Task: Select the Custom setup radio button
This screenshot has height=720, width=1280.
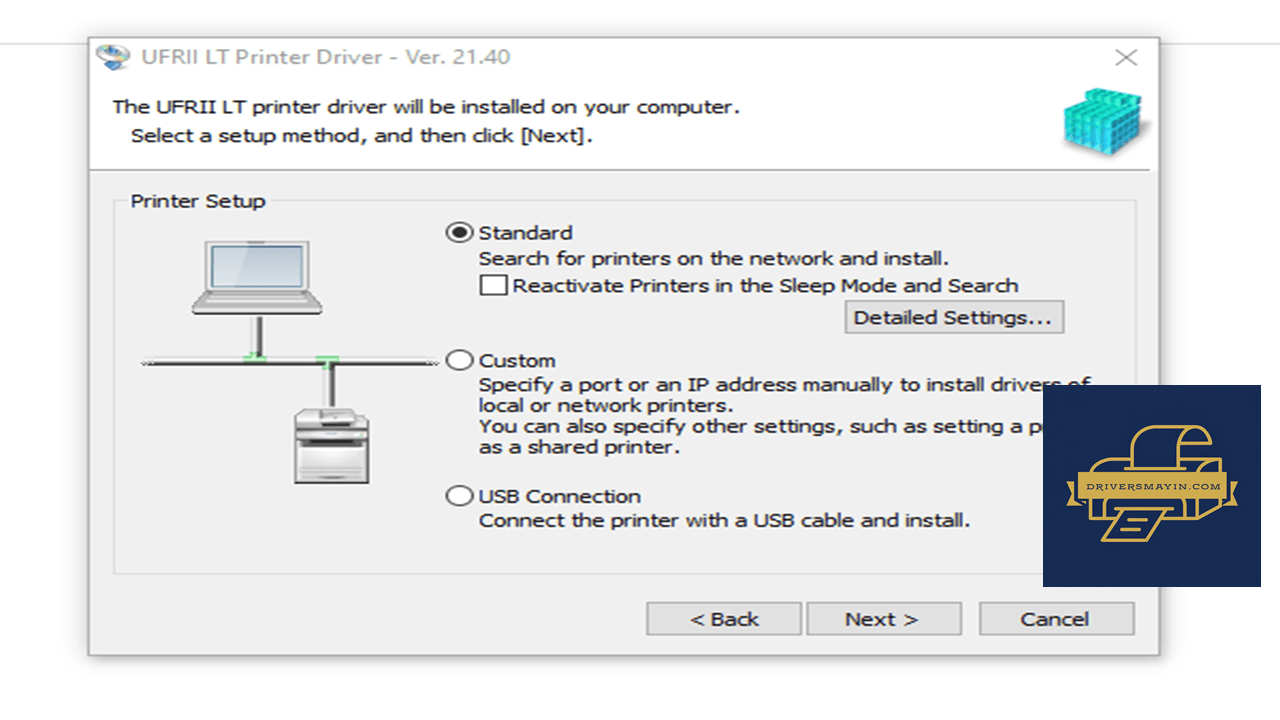Action: pyautogui.click(x=459, y=361)
